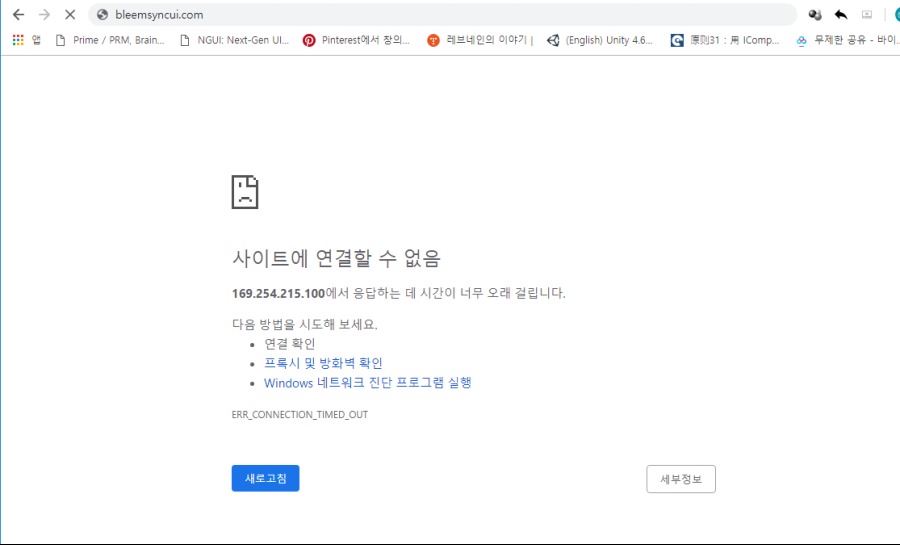Click the 세부정보 details button
The height and width of the screenshot is (545, 900).
click(x=681, y=479)
